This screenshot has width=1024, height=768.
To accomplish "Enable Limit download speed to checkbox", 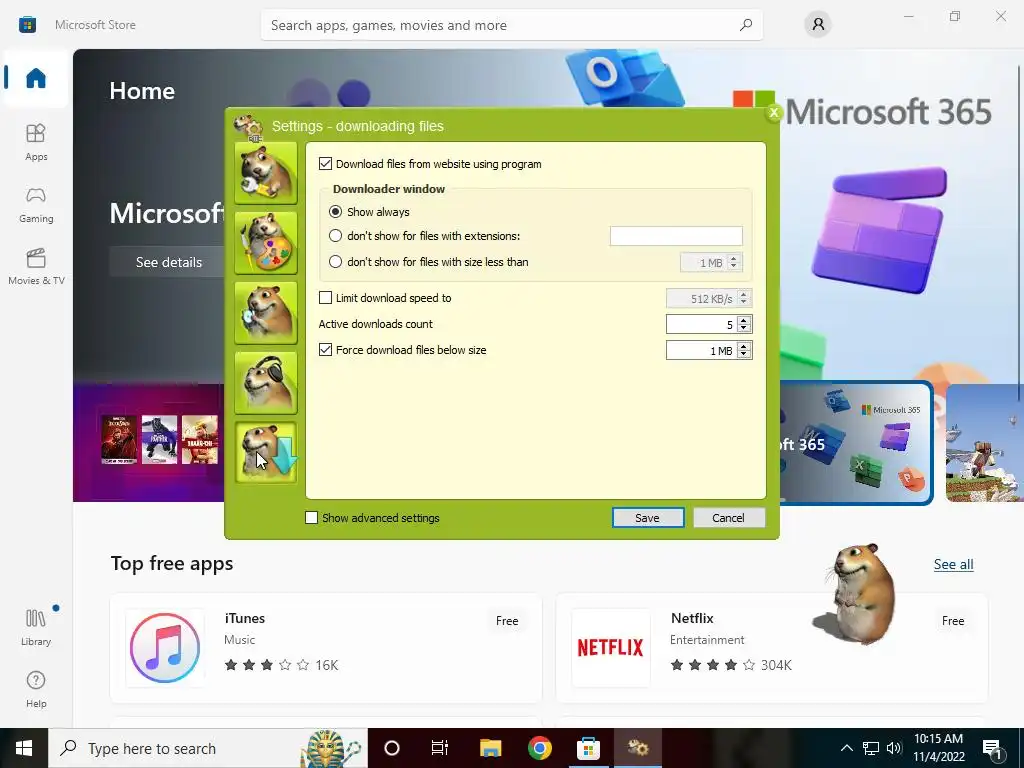I will [325, 298].
